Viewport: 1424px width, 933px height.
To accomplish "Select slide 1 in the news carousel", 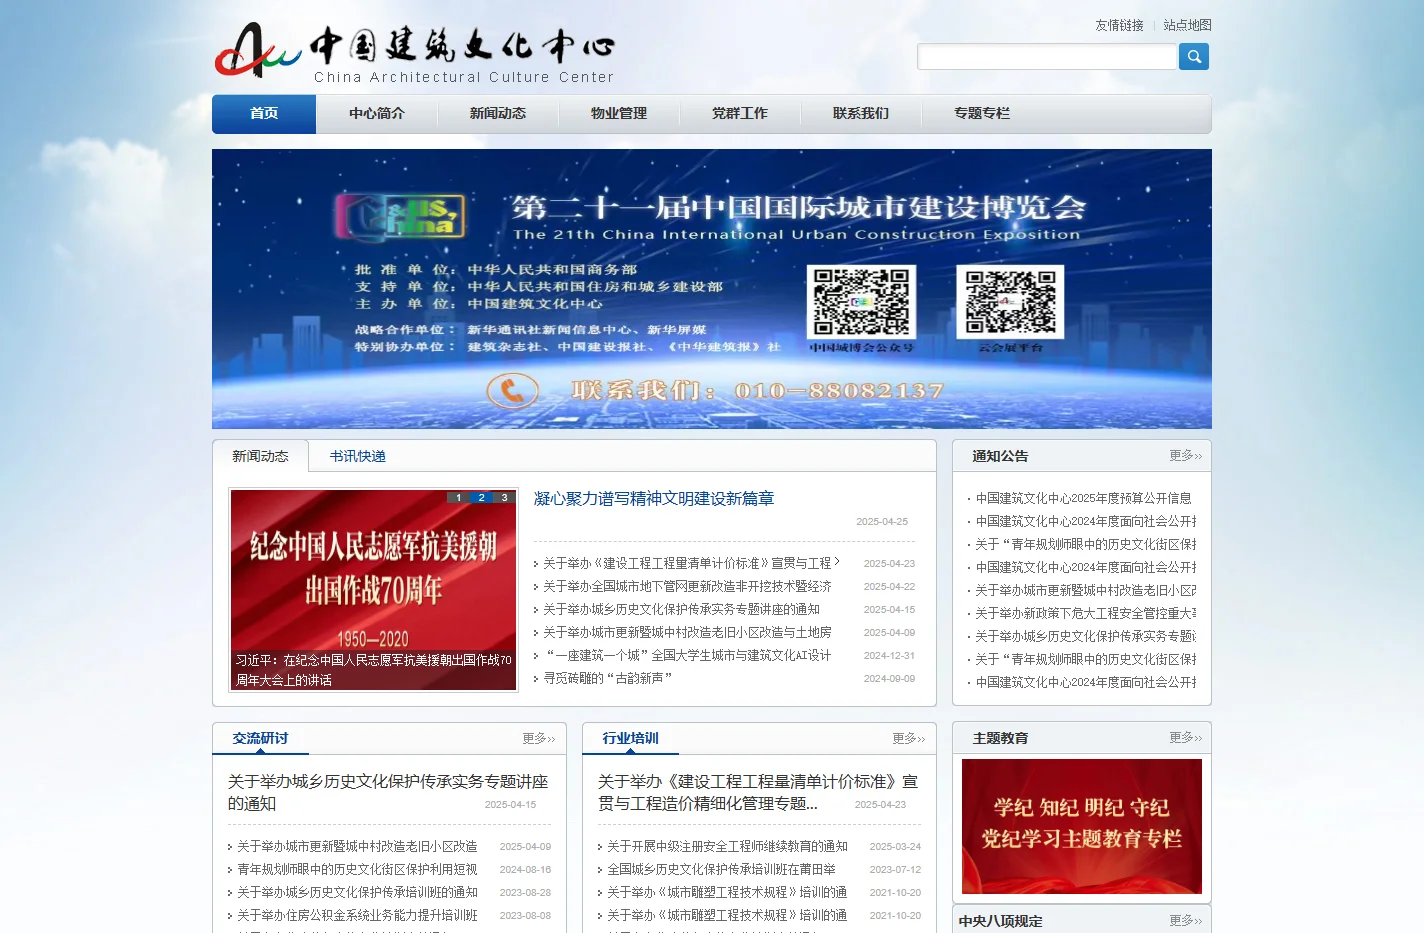I will point(458,497).
